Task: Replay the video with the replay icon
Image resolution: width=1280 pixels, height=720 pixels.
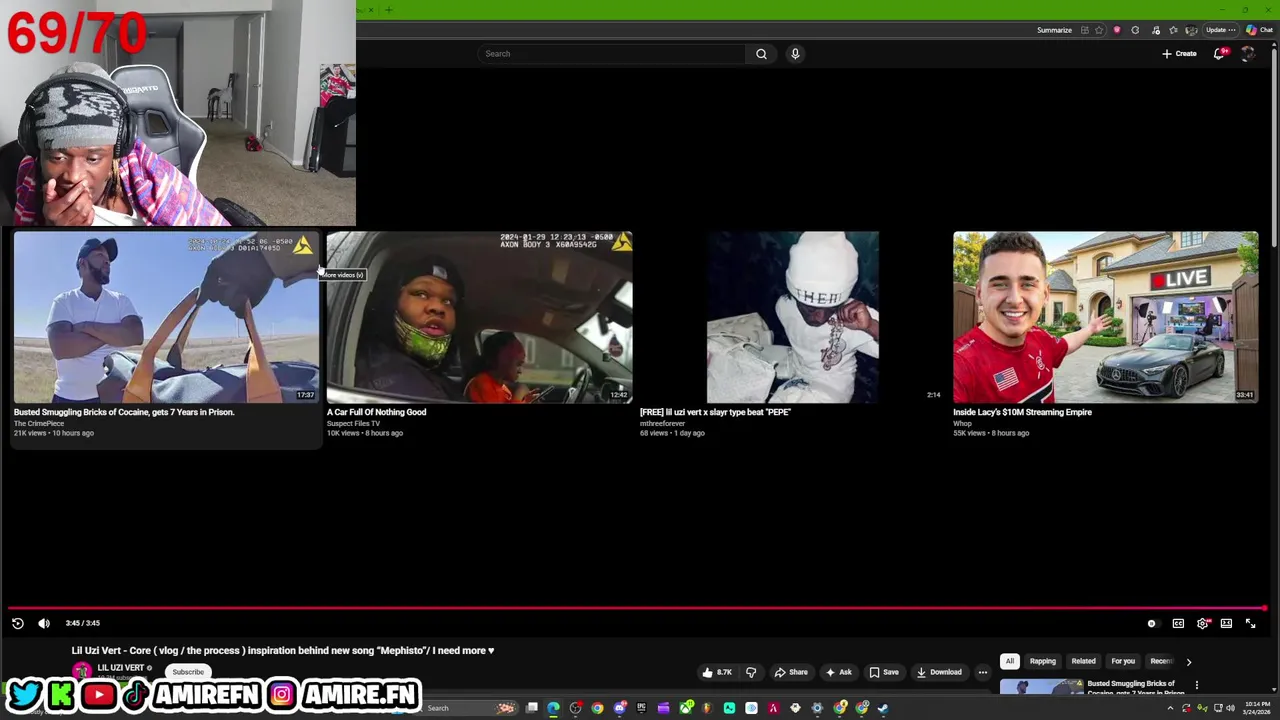Action: [18, 623]
